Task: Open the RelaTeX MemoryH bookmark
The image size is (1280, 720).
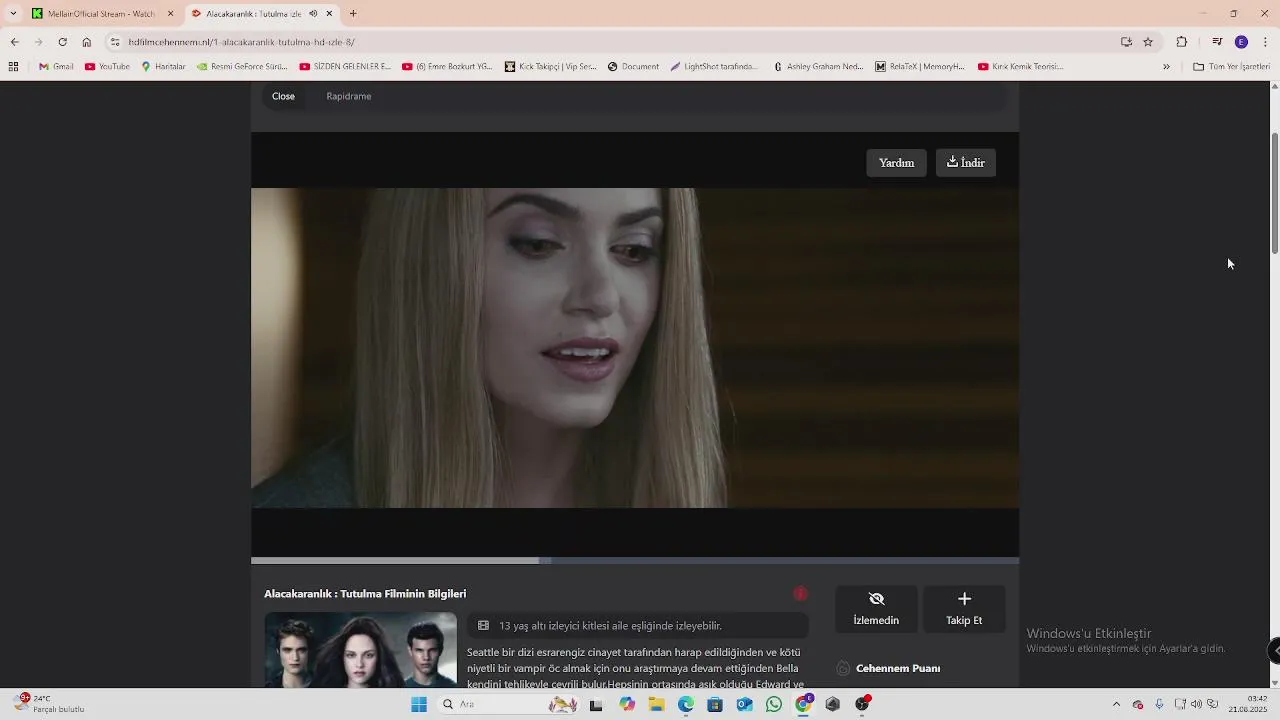Action: (x=920, y=67)
